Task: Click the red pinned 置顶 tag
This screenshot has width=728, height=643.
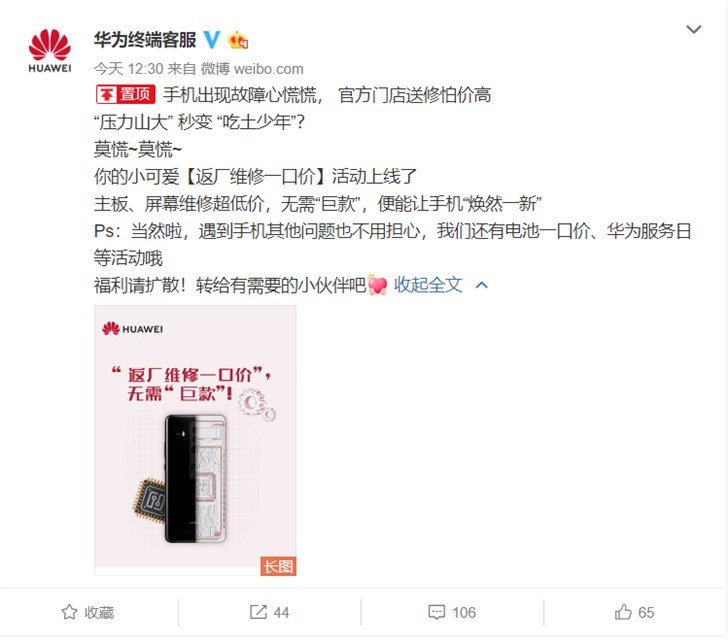Action: click(x=125, y=94)
